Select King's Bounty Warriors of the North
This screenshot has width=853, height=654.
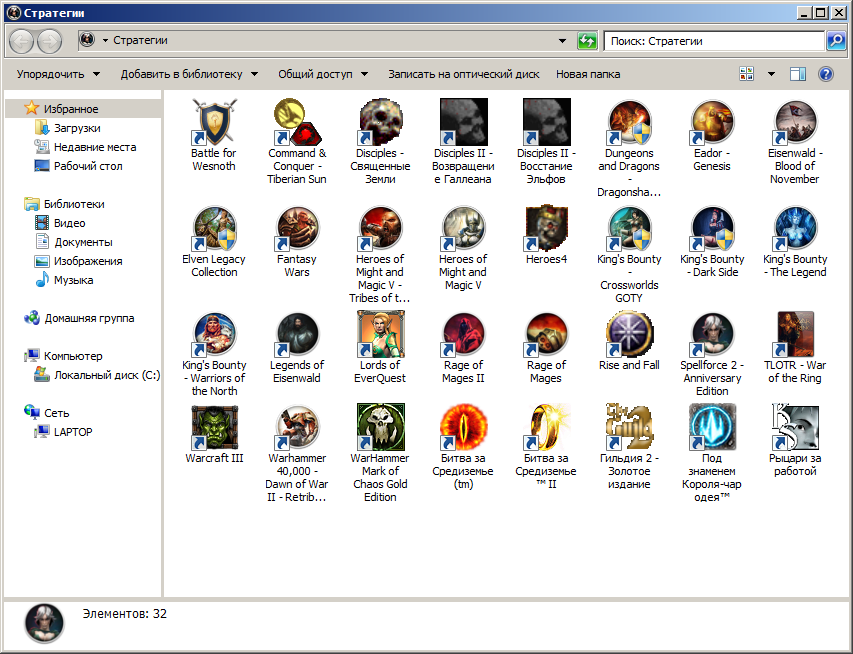point(214,354)
